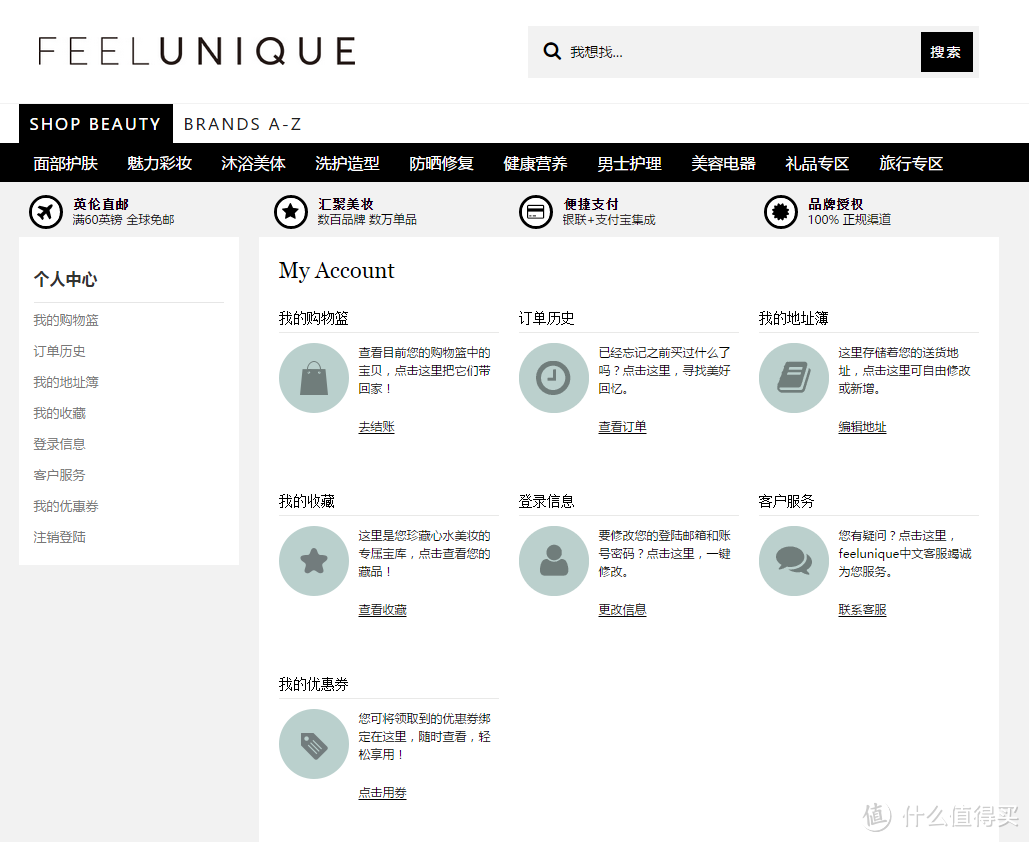Screen dimensions: 1029x842
Task: Click the 查看收藏 link
Action: (x=383, y=610)
